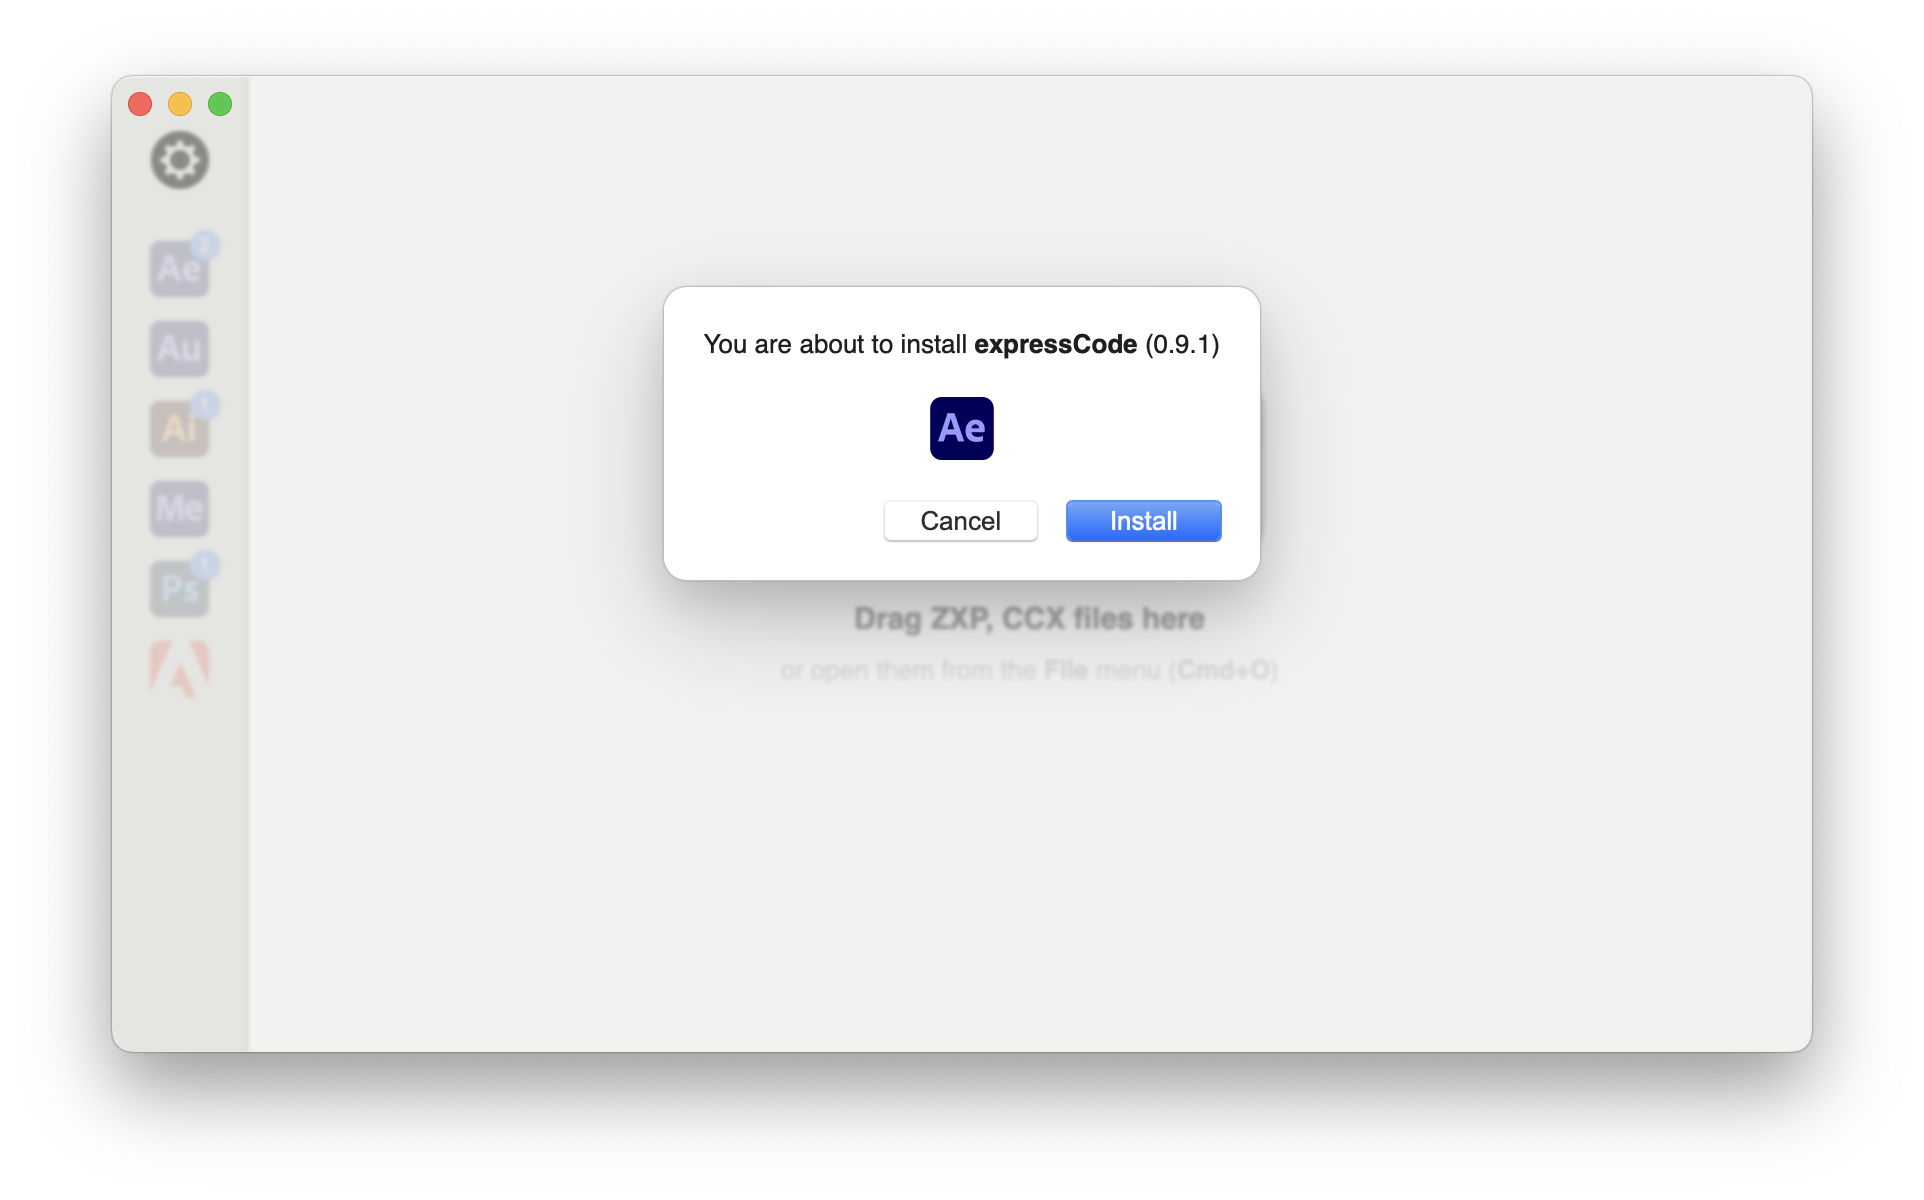Click the bold expressCode name in the dialog

point(1055,345)
